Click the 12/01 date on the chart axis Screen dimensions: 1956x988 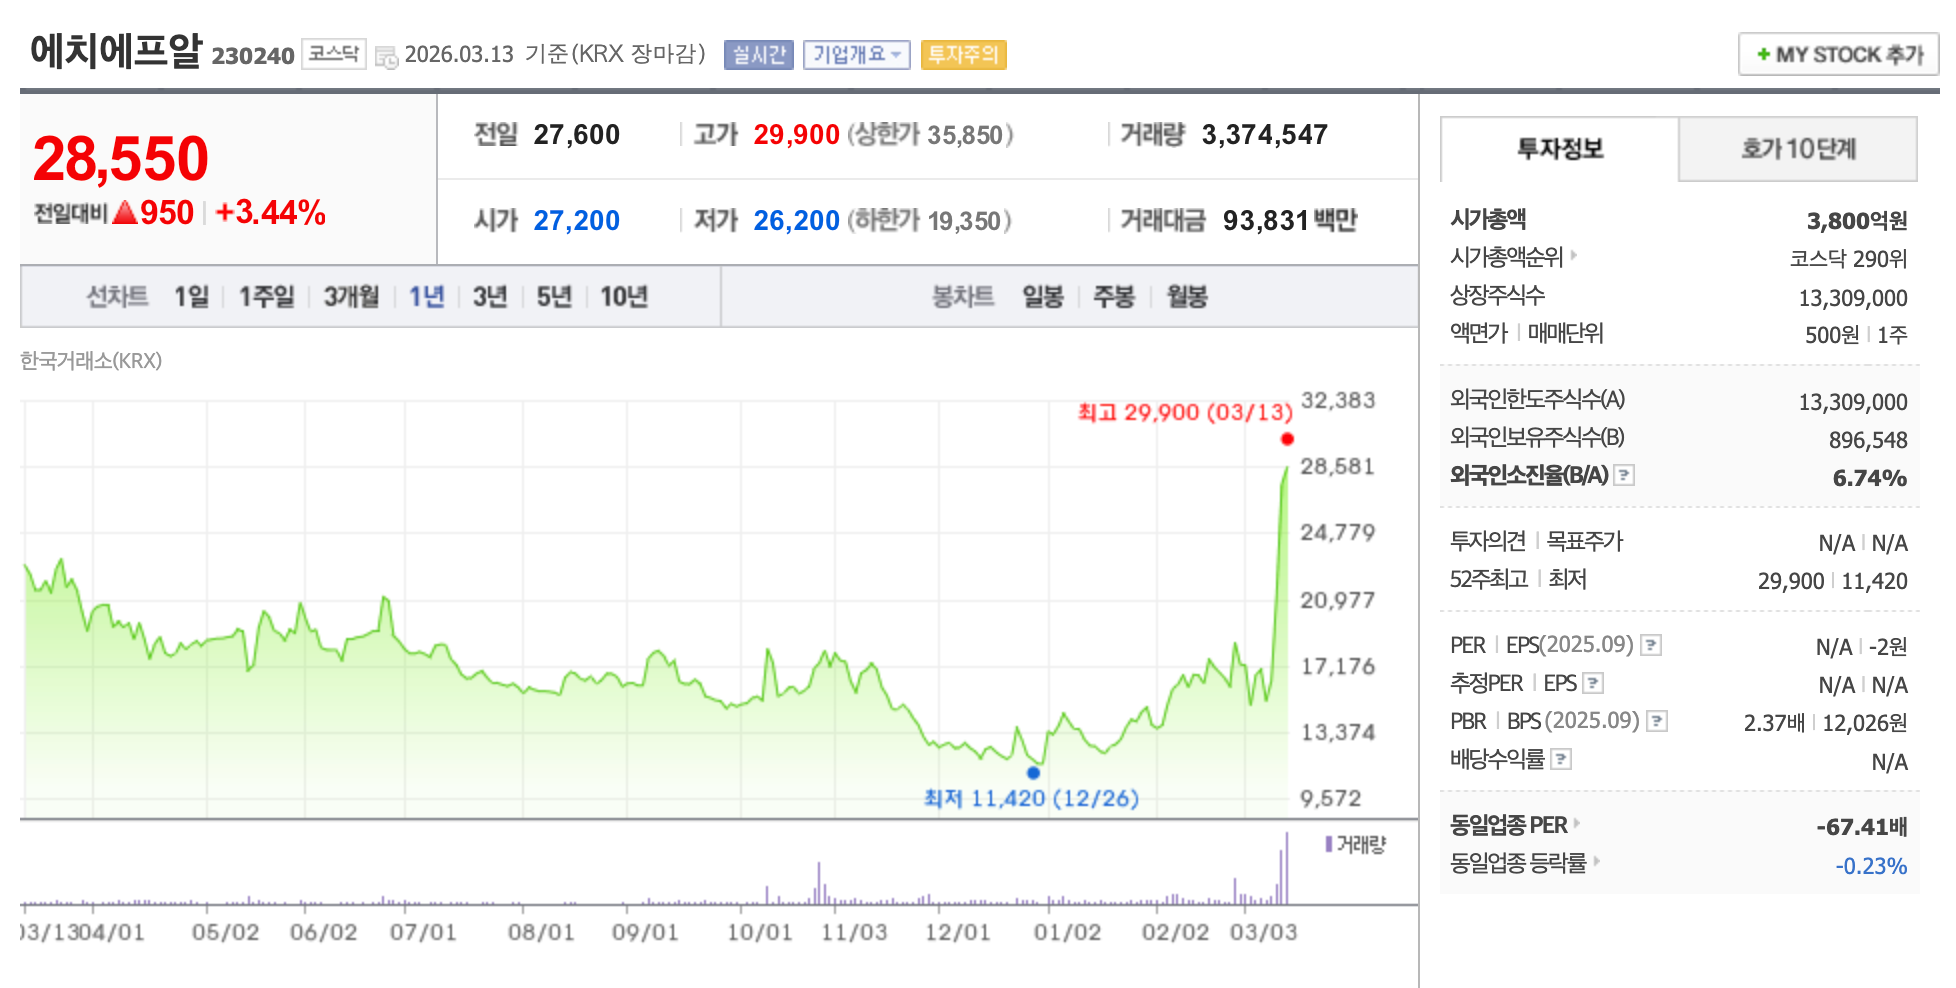click(957, 932)
